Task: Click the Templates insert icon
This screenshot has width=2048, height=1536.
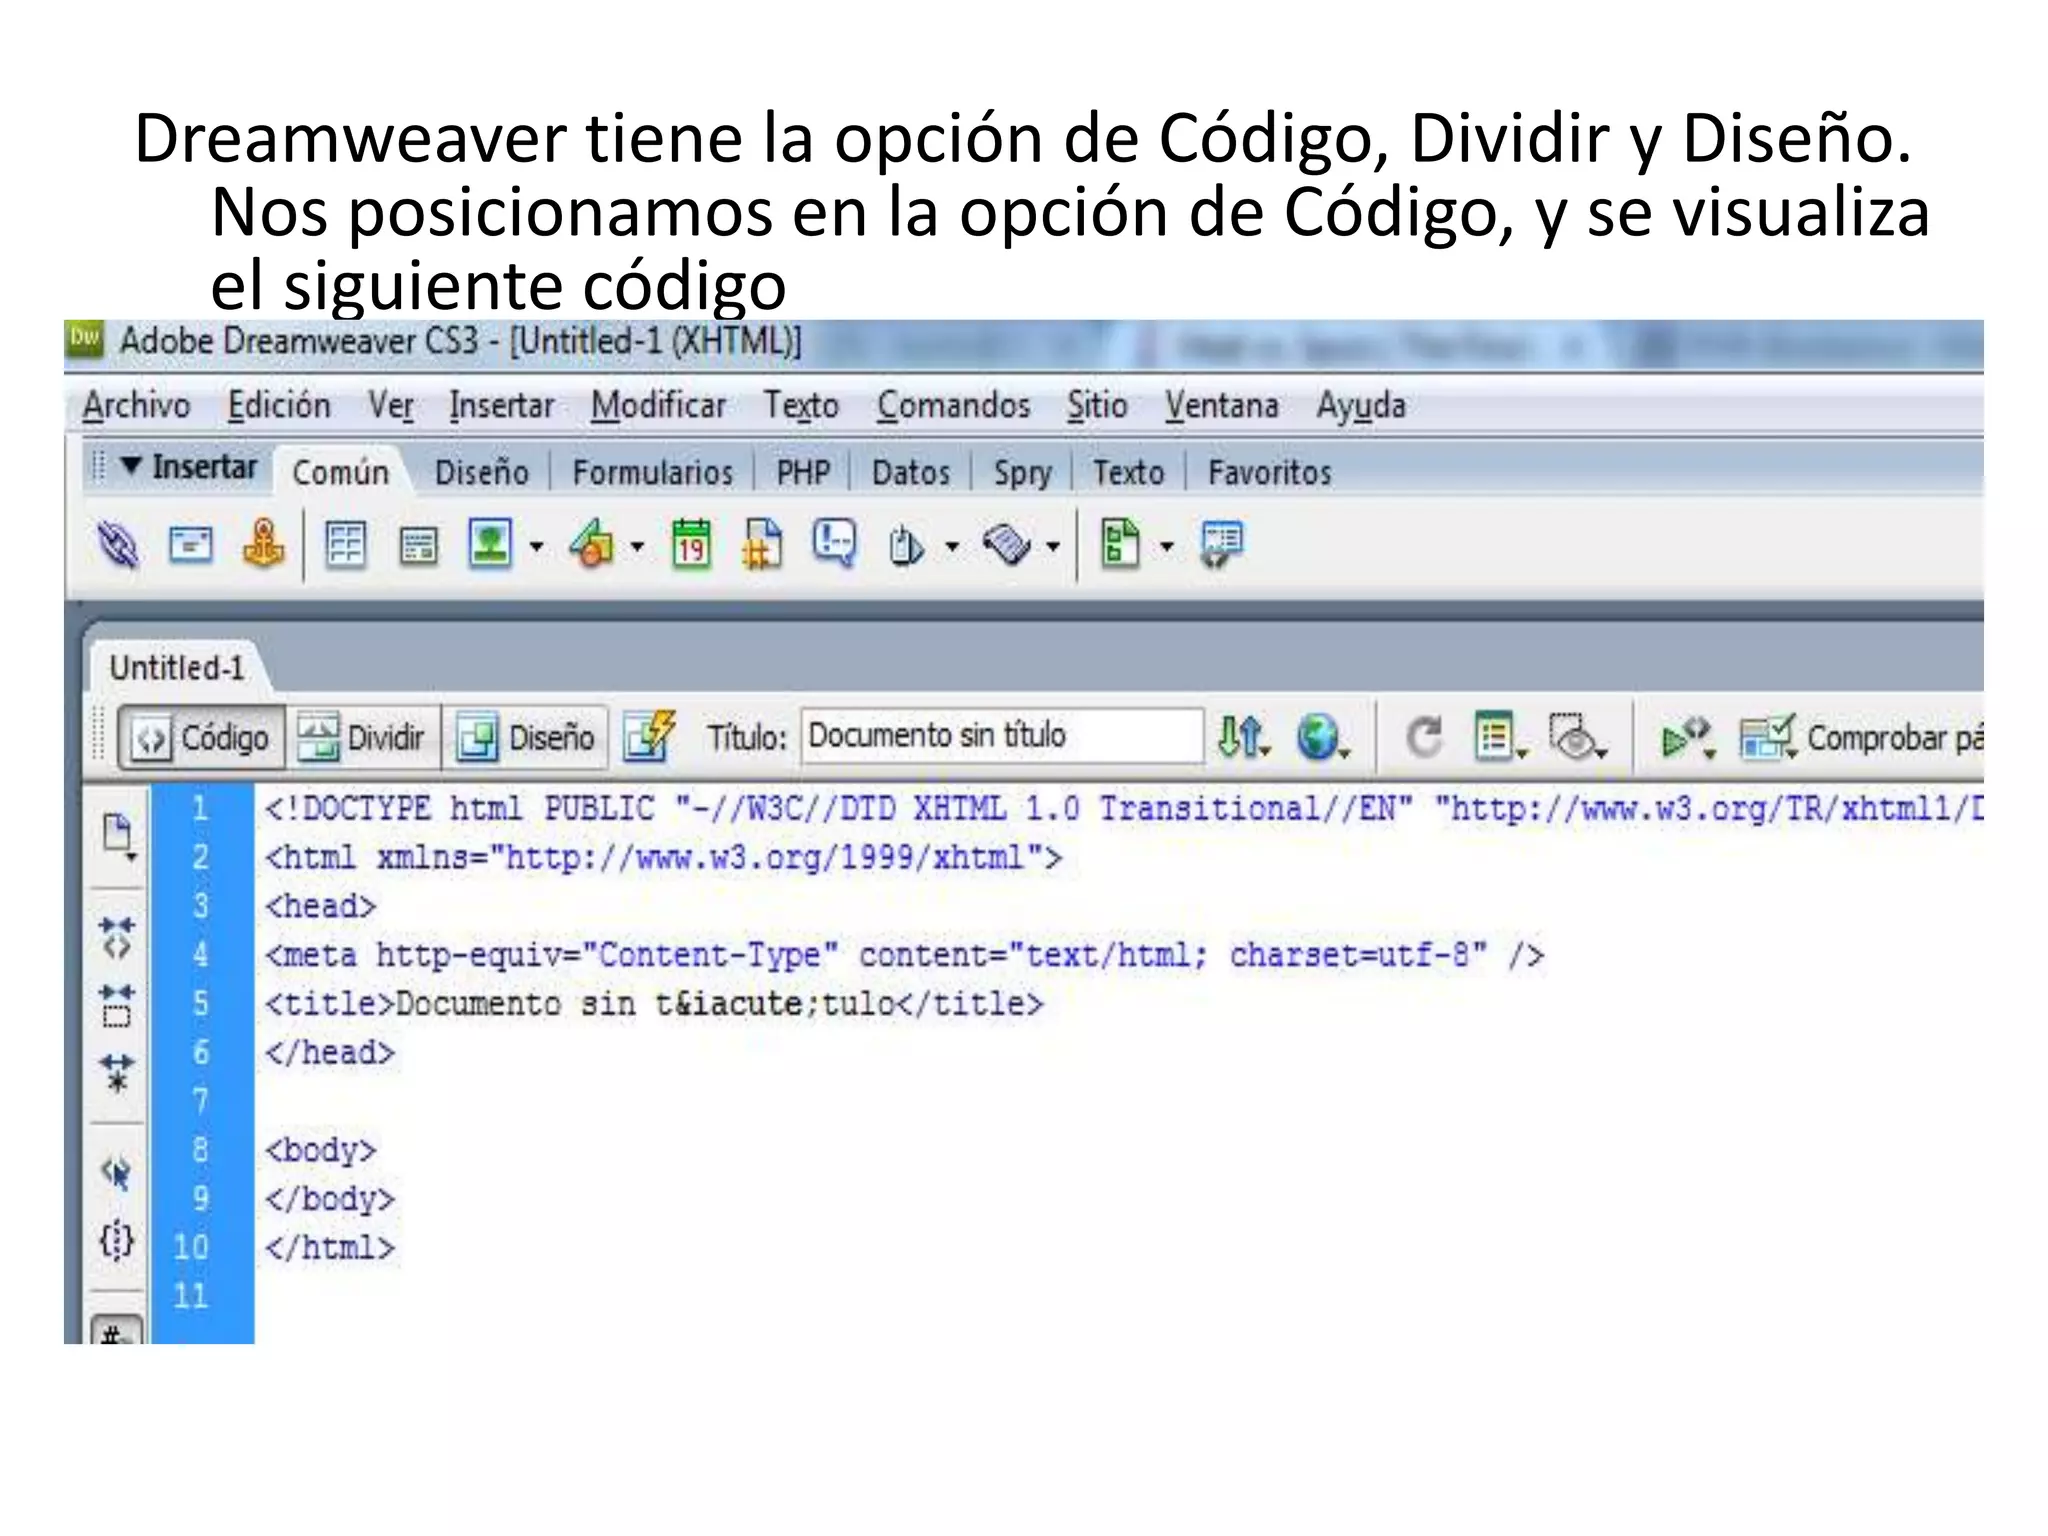Action: coord(1120,545)
